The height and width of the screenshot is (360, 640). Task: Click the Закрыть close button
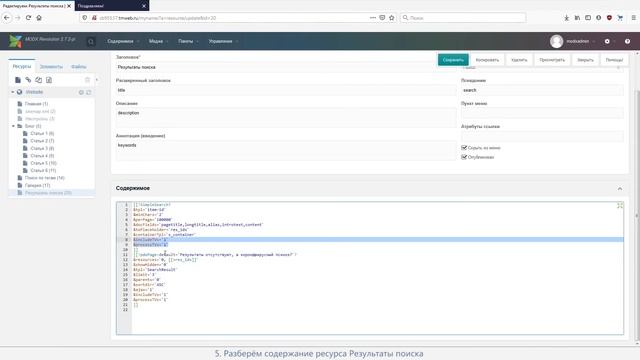point(585,60)
